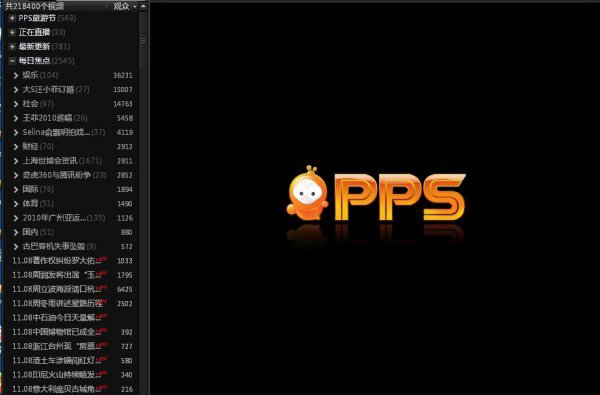Expand the 国内 chevron arrow
Viewport: 600px width, 395px height.
click(x=16, y=232)
